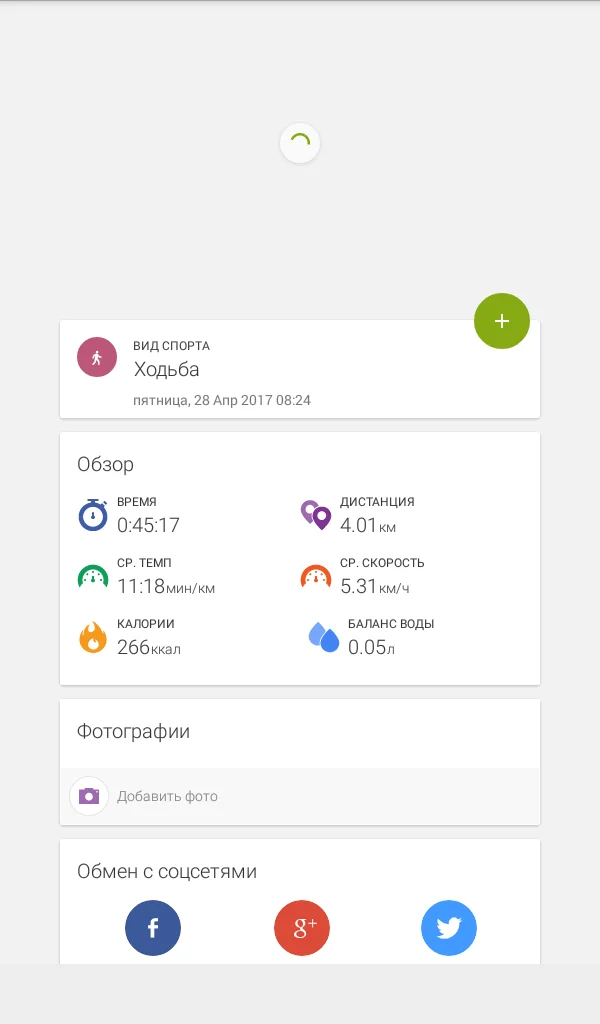Tap the Фотографии section heading
The width and height of the screenshot is (600, 1024).
pyautogui.click(x=133, y=731)
